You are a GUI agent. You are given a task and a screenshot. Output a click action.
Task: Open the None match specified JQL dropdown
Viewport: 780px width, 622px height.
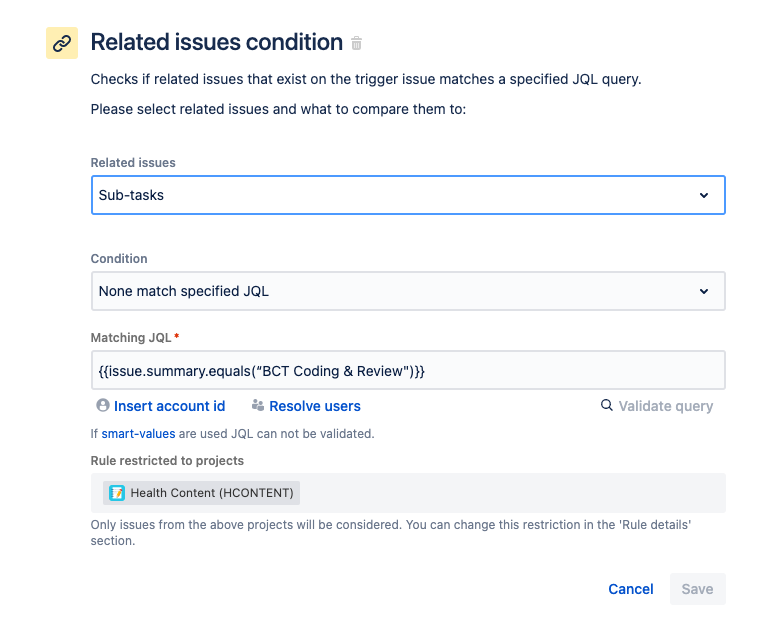[408, 291]
